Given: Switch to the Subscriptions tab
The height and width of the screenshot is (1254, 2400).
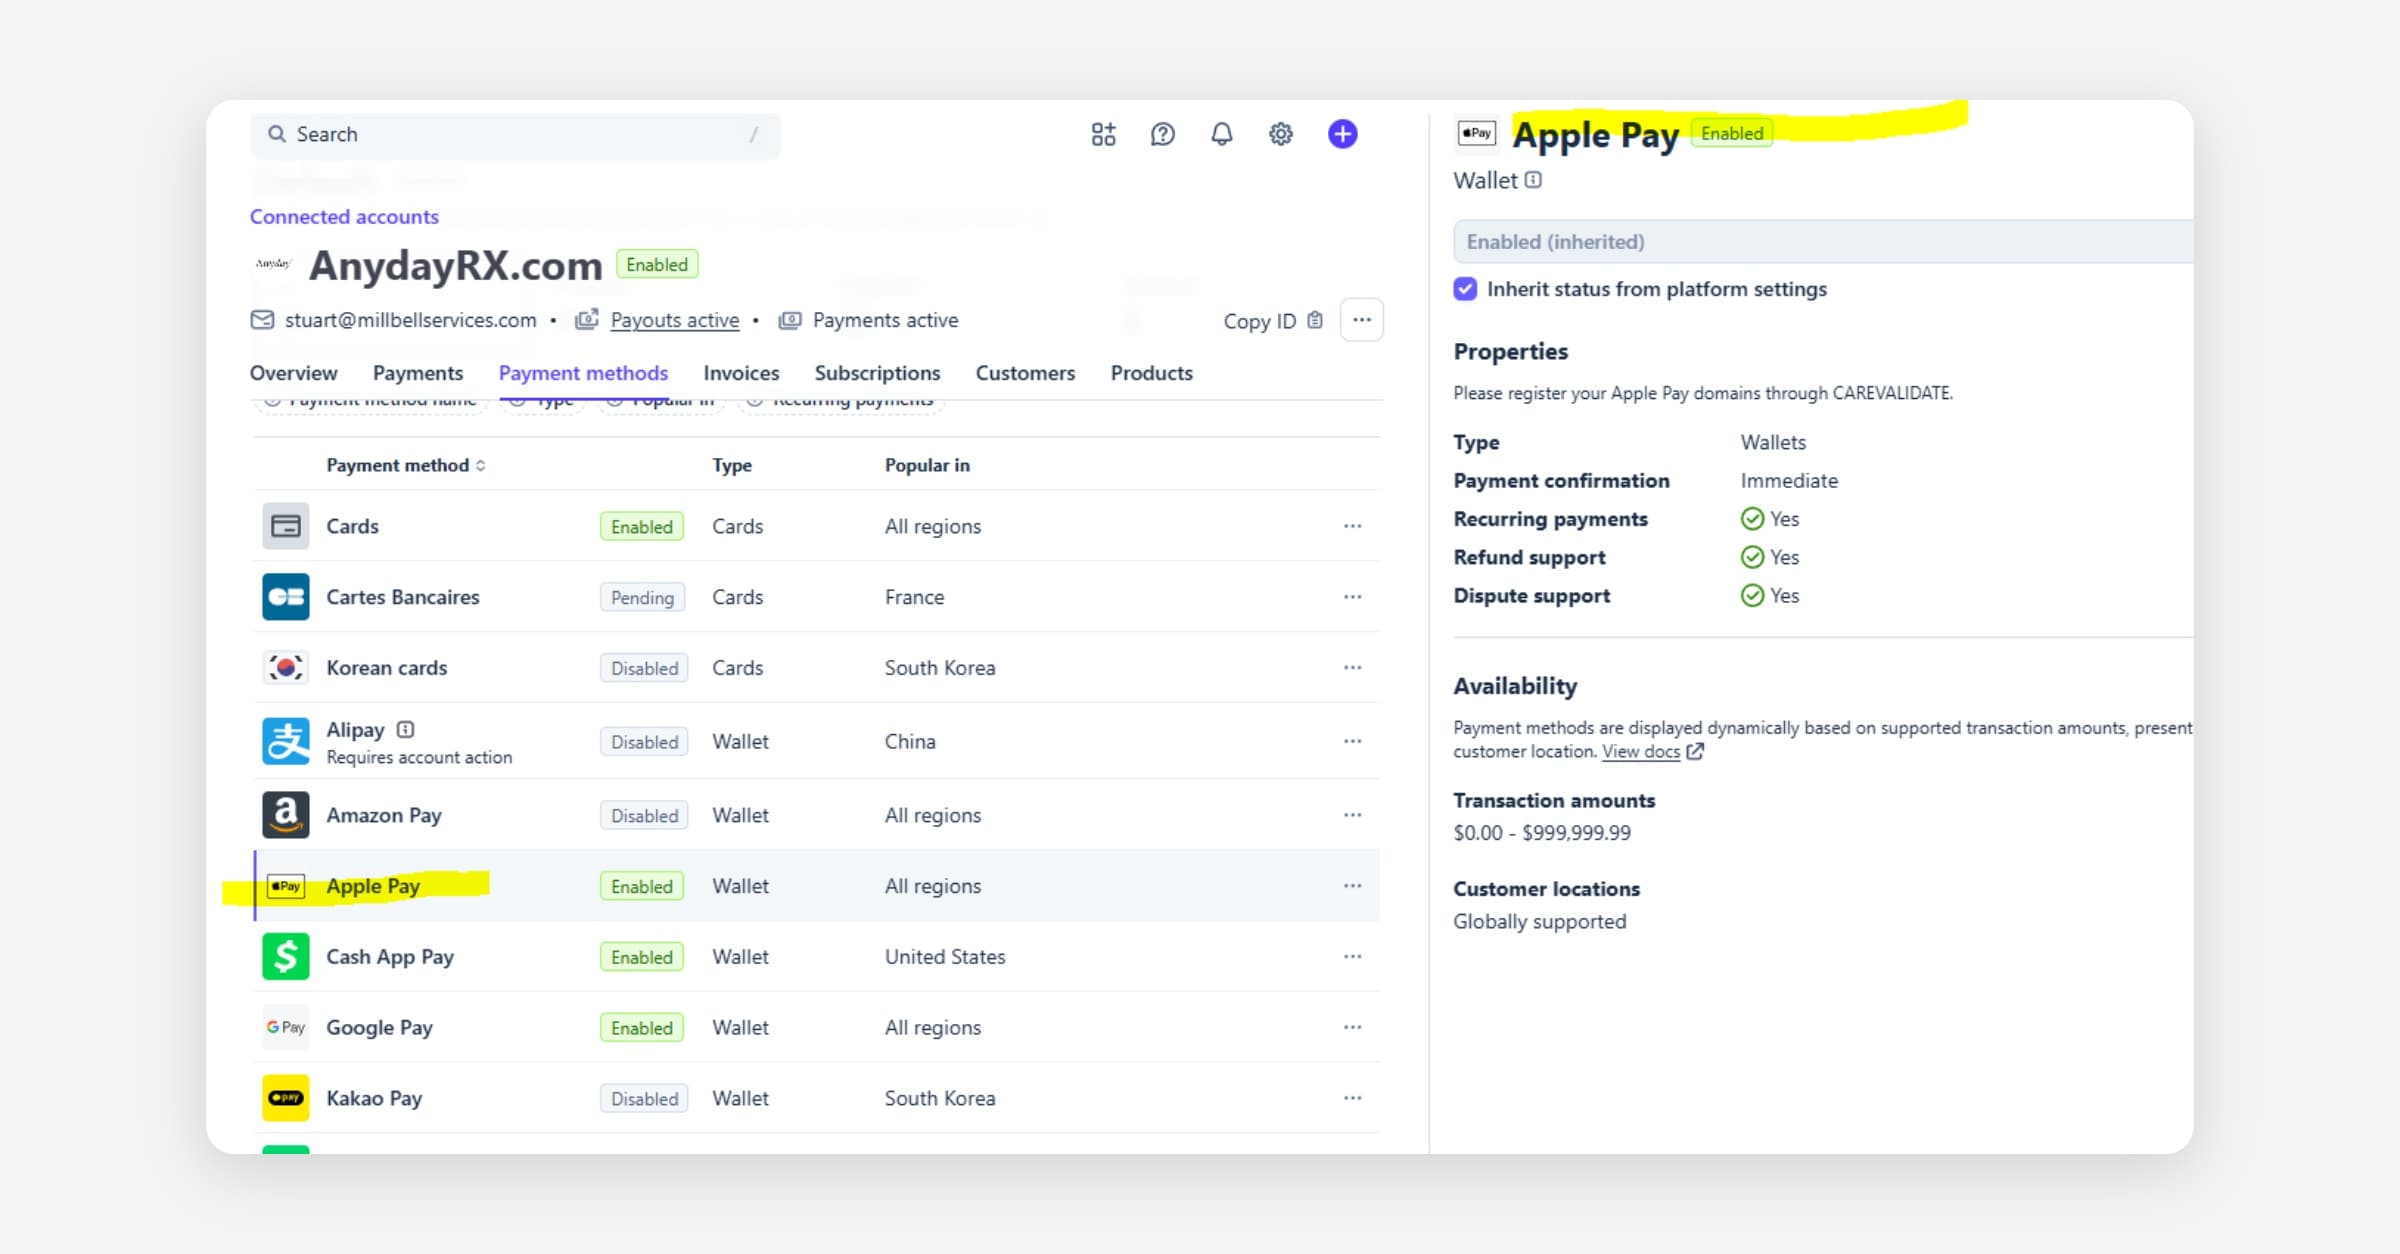Looking at the screenshot, I should coord(877,373).
